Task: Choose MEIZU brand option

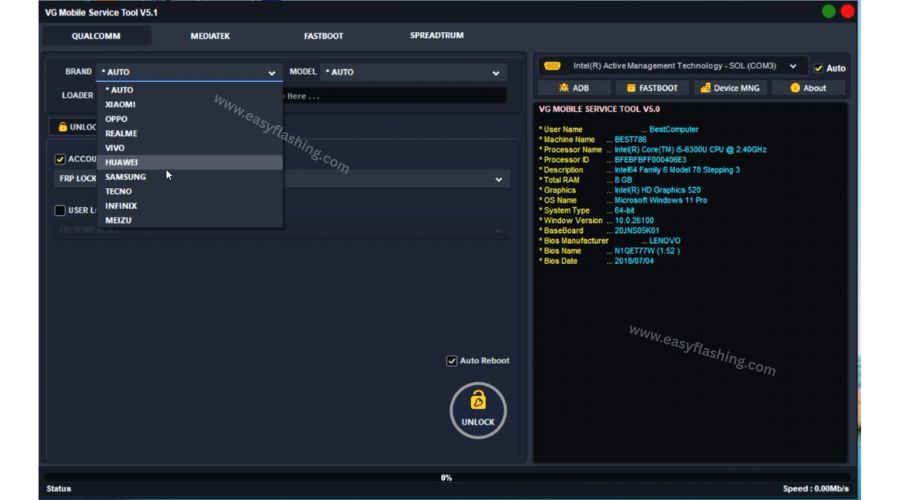Action: pyautogui.click(x=189, y=220)
